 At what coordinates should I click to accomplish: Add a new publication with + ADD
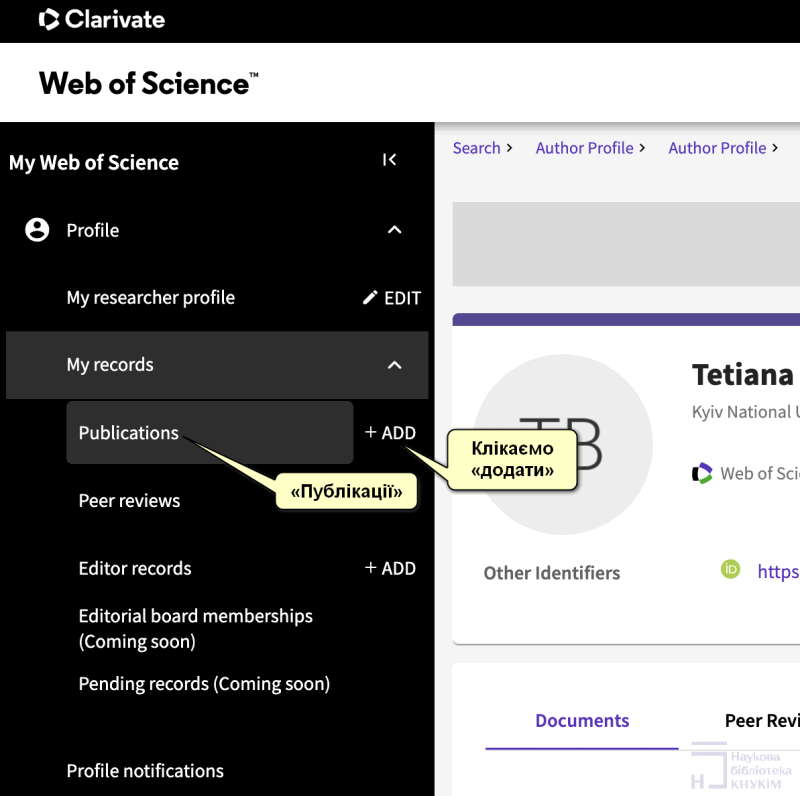click(390, 433)
